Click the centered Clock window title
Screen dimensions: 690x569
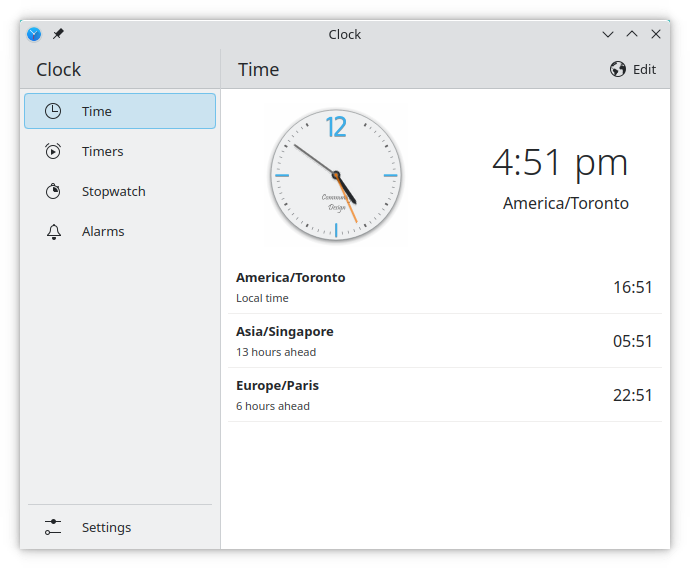(345, 34)
